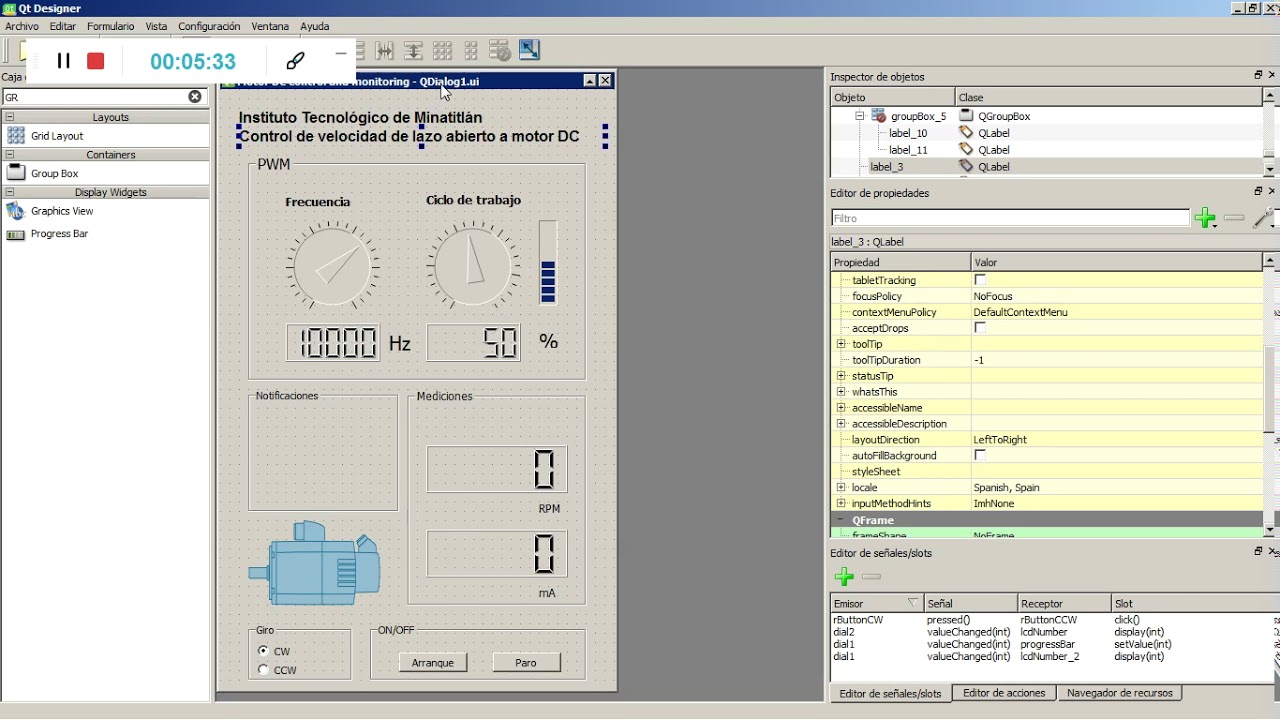Viewport: 1280px width, 720px height.
Task: Expand the whatsThis property
Action: click(x=841, y=392)
